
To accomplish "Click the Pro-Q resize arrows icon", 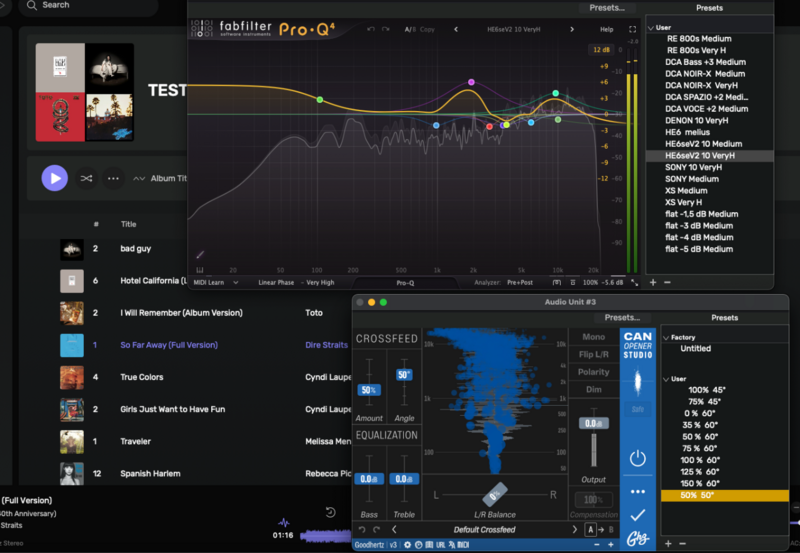I will coord(635,283).
